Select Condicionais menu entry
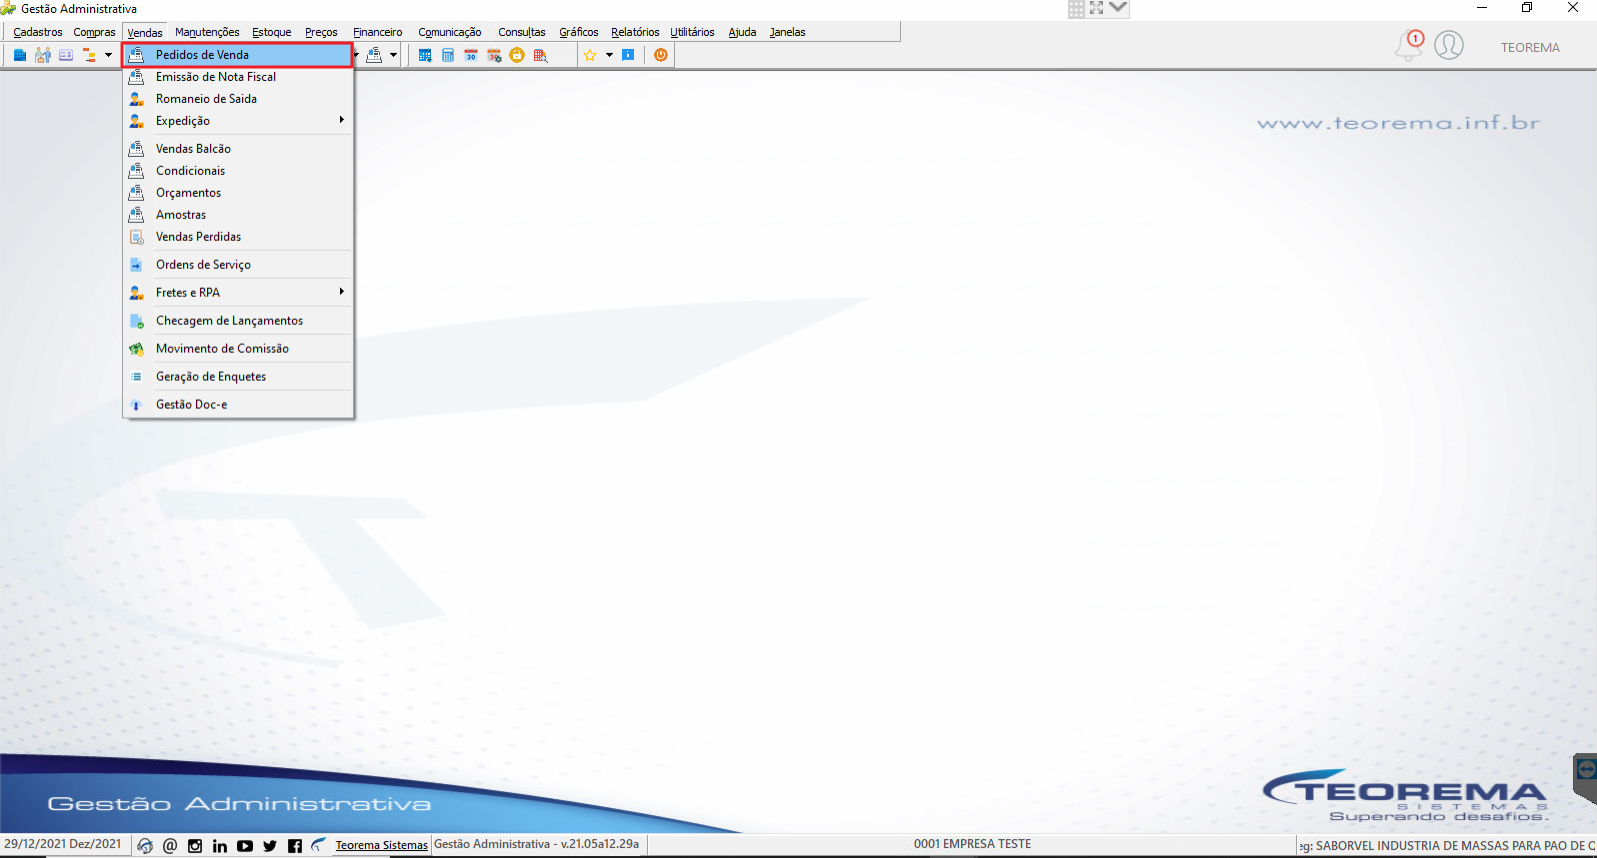1597x858 pixels. pyautogui.click(x=238, y=171)
